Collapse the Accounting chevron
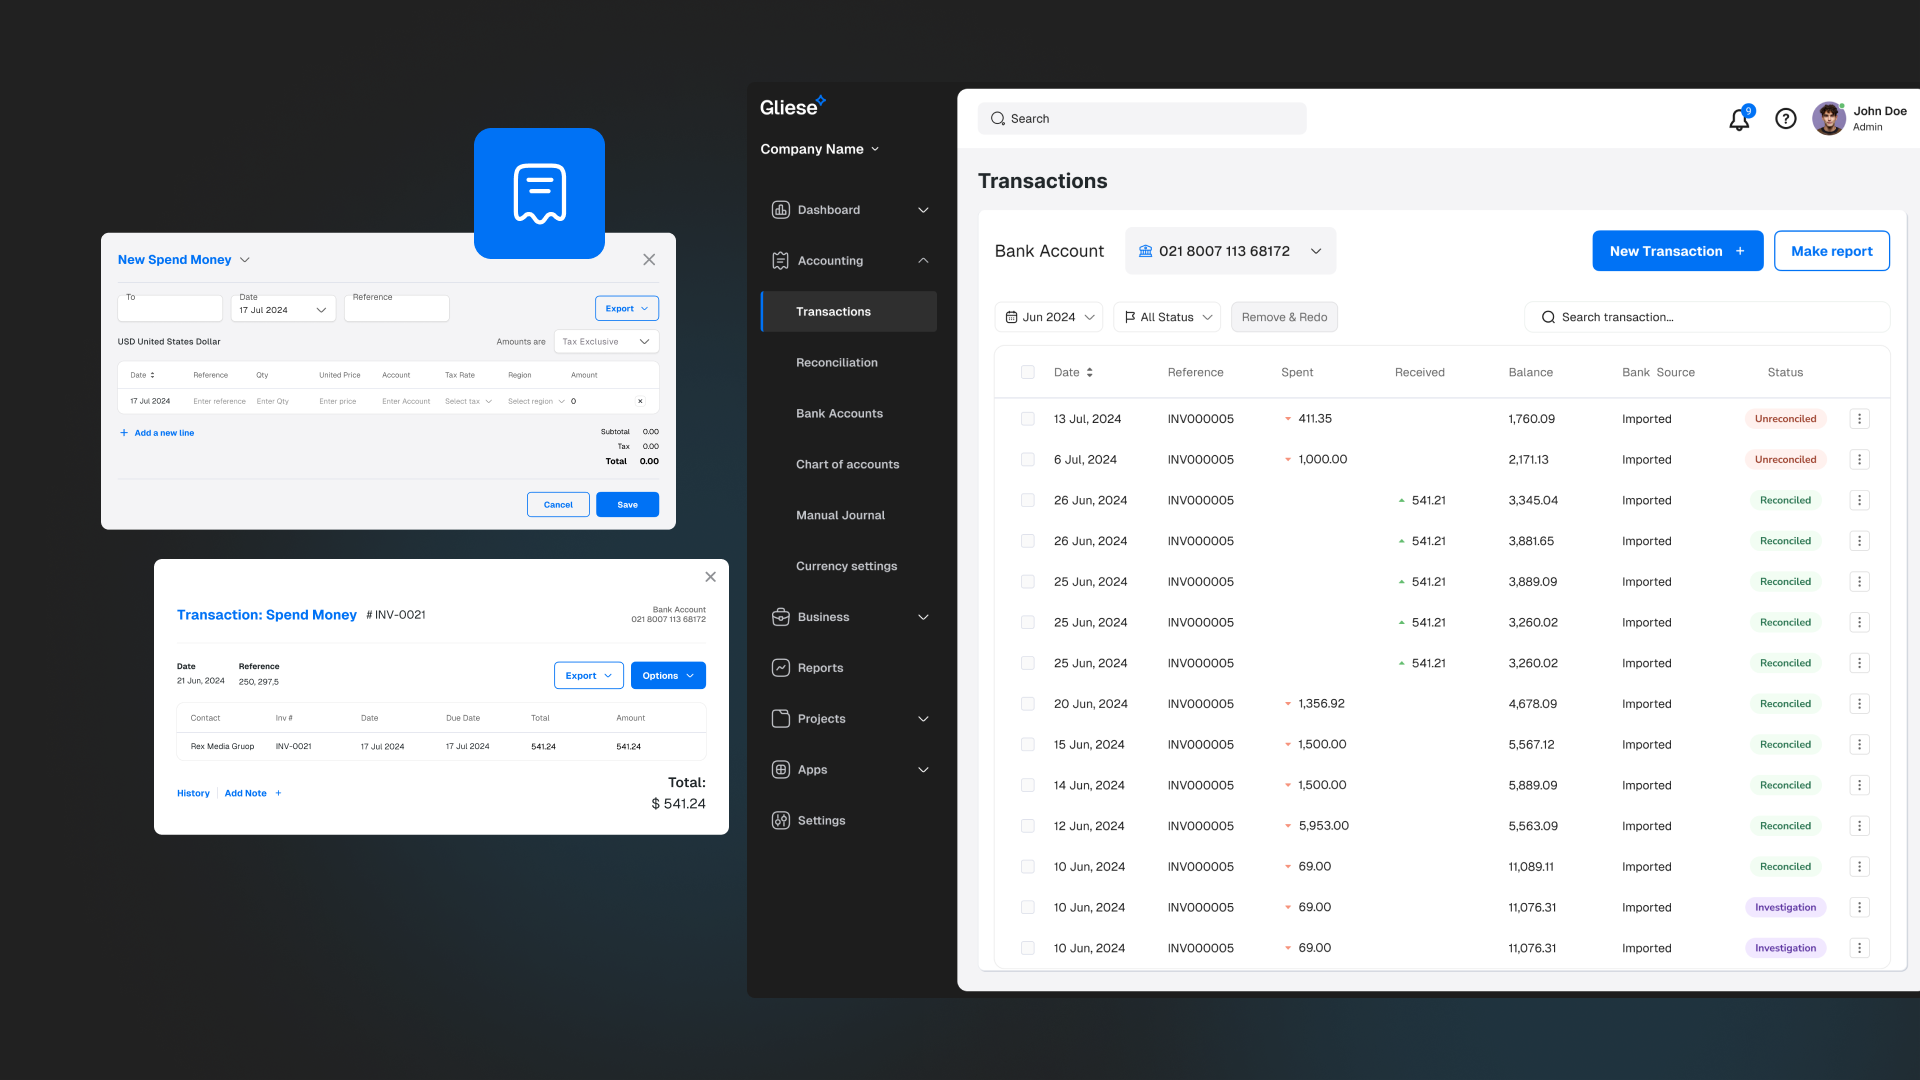Viewport: 1920px width, 1080px height. pos(923,261)
